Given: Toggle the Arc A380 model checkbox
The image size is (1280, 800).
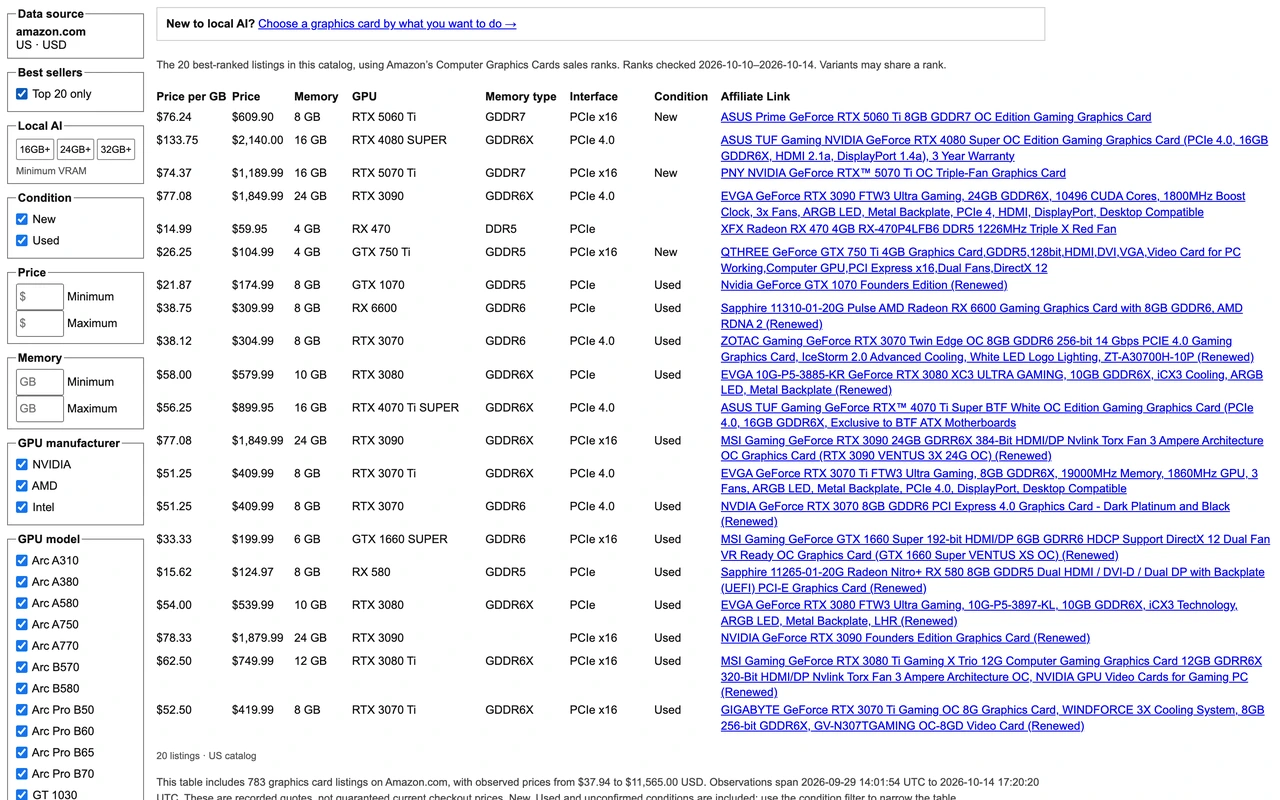Looking at the screenshot, I should click(x=22, y=582).
